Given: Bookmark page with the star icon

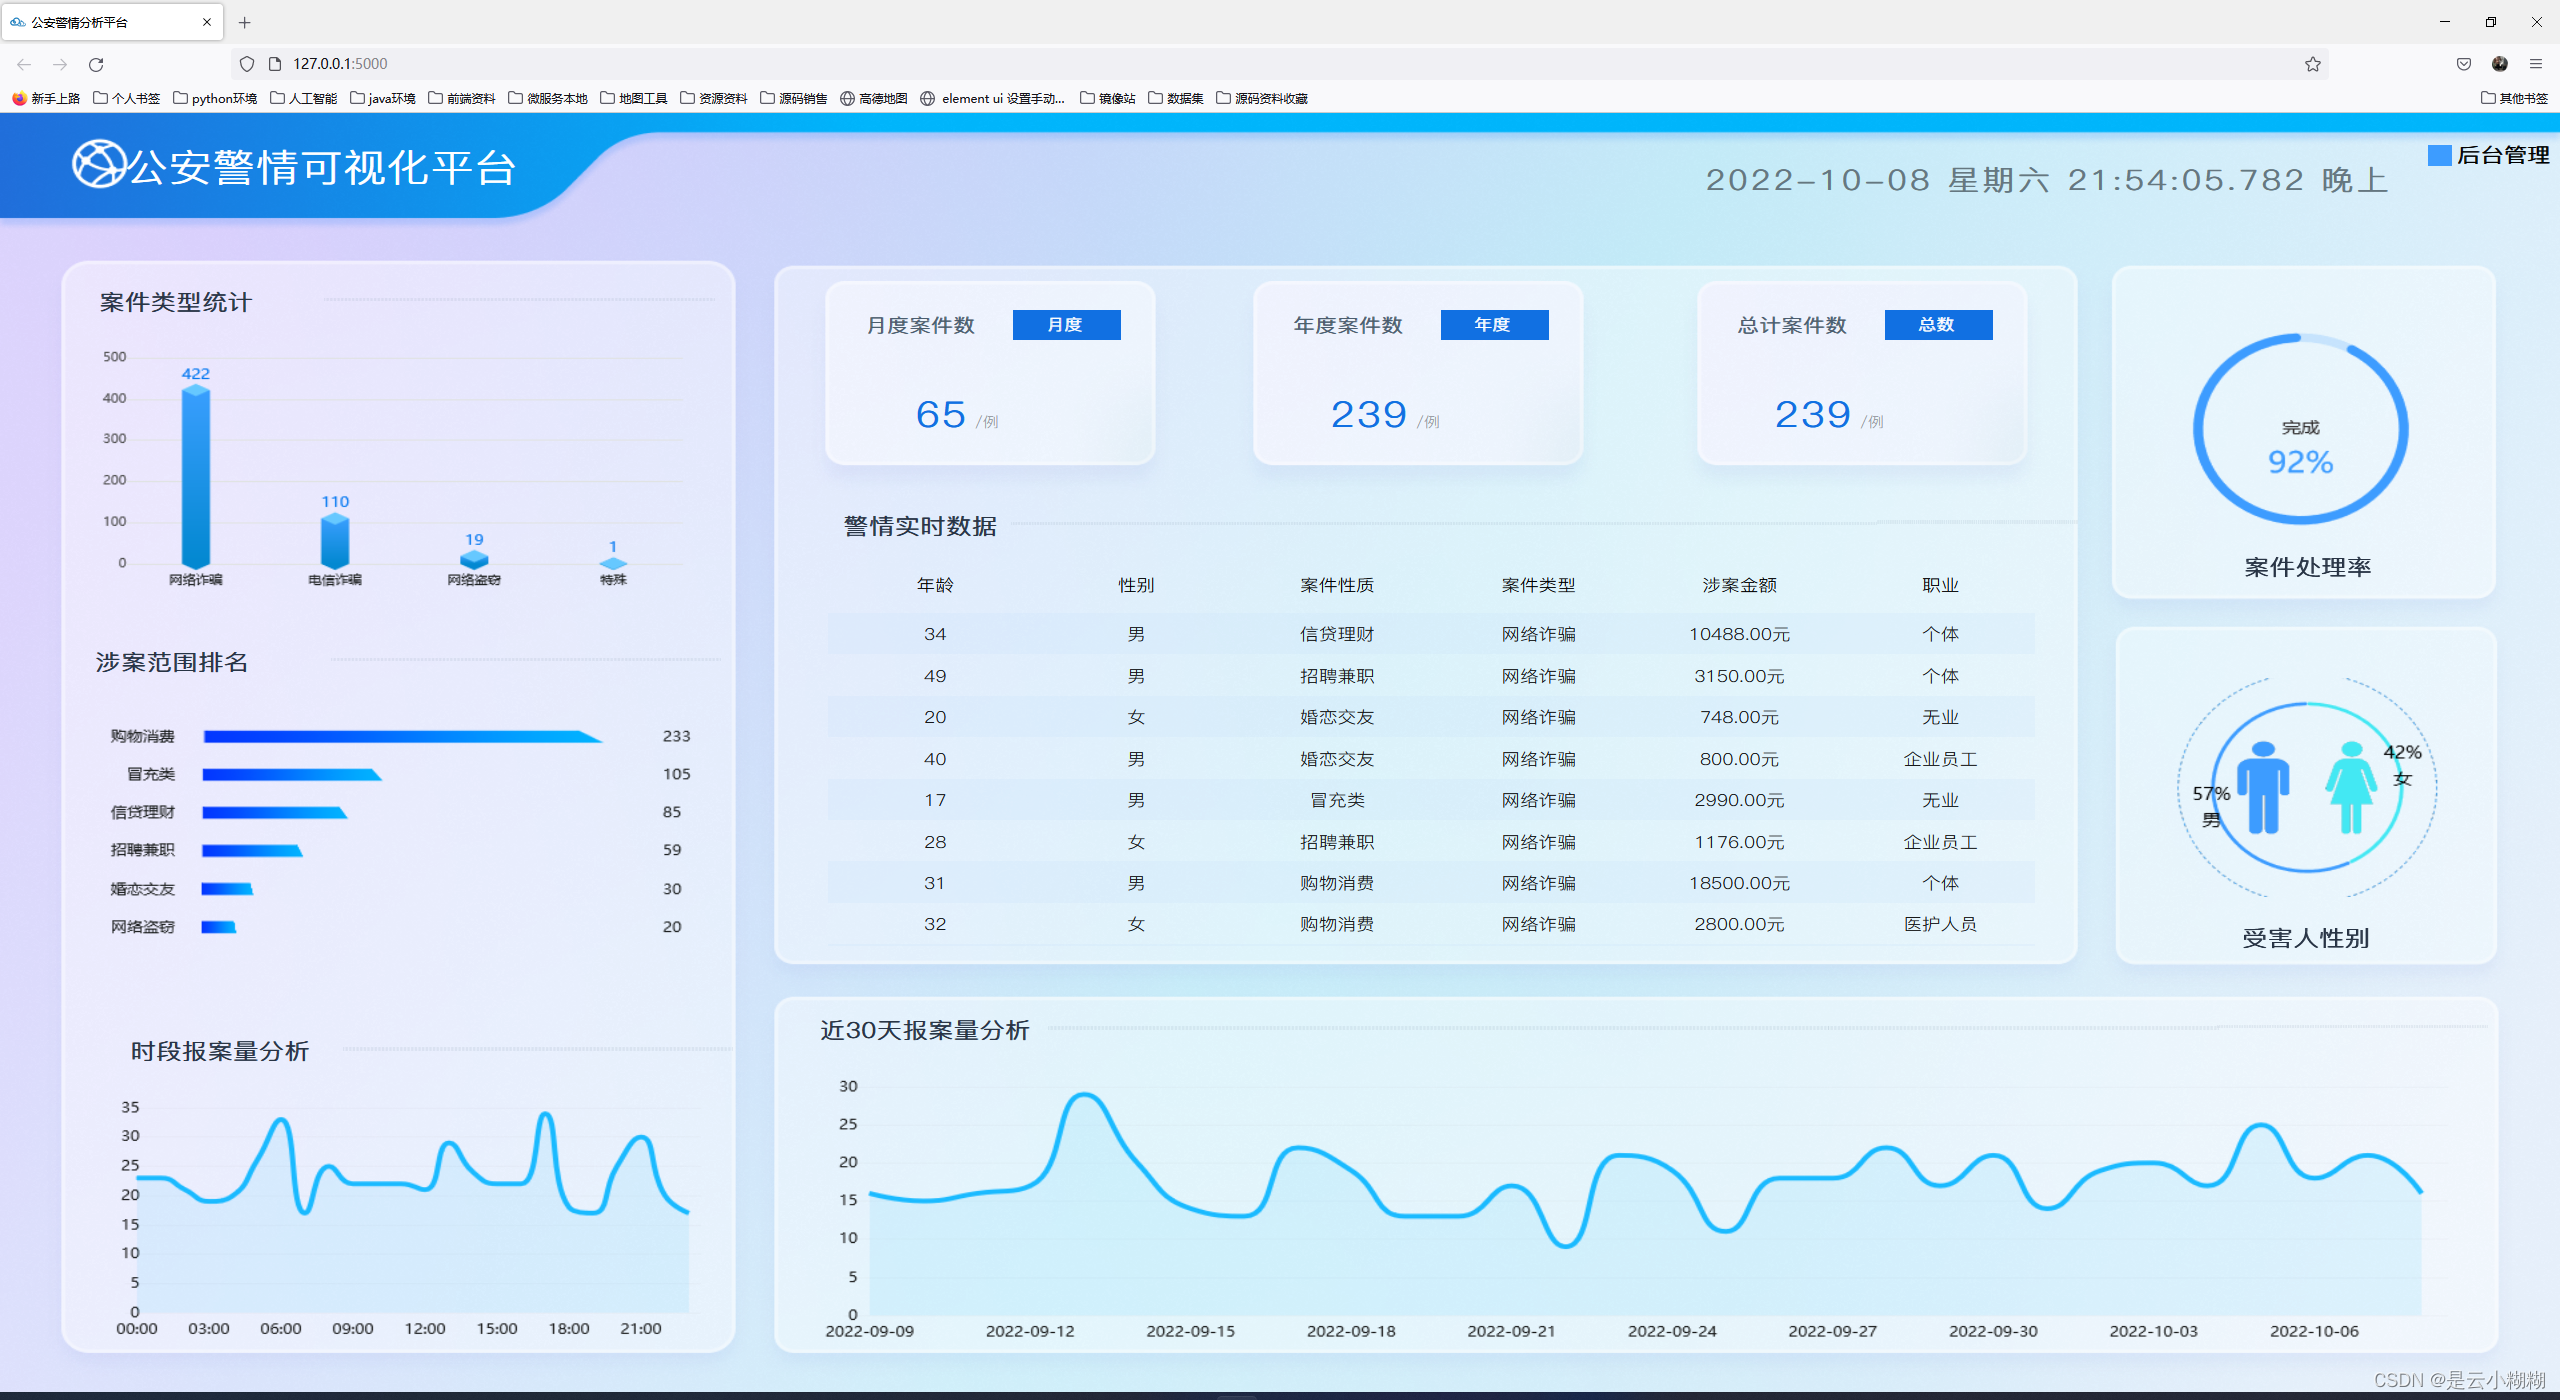Looking at the screenshot, I should 2313,64.
